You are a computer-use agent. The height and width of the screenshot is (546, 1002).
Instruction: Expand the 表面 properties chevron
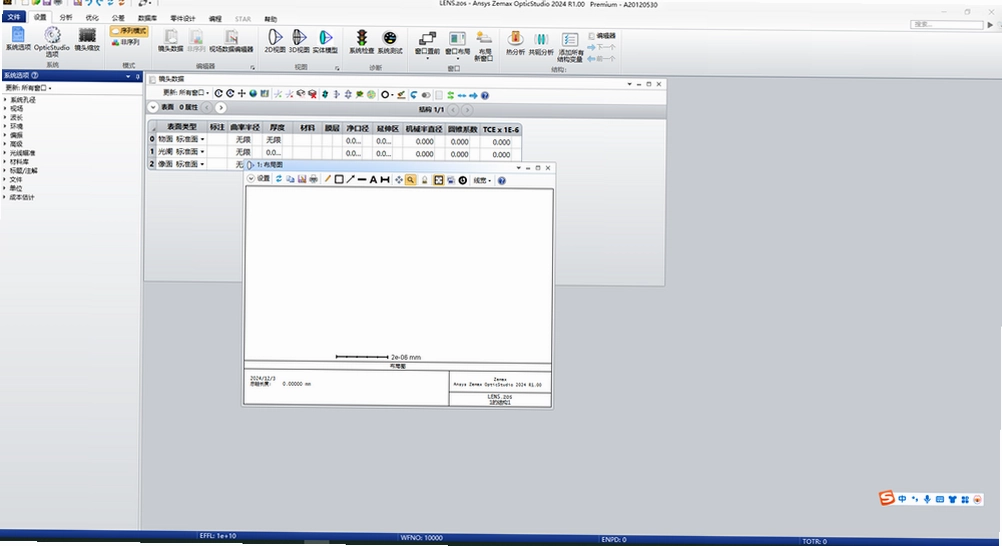[153, 107]
